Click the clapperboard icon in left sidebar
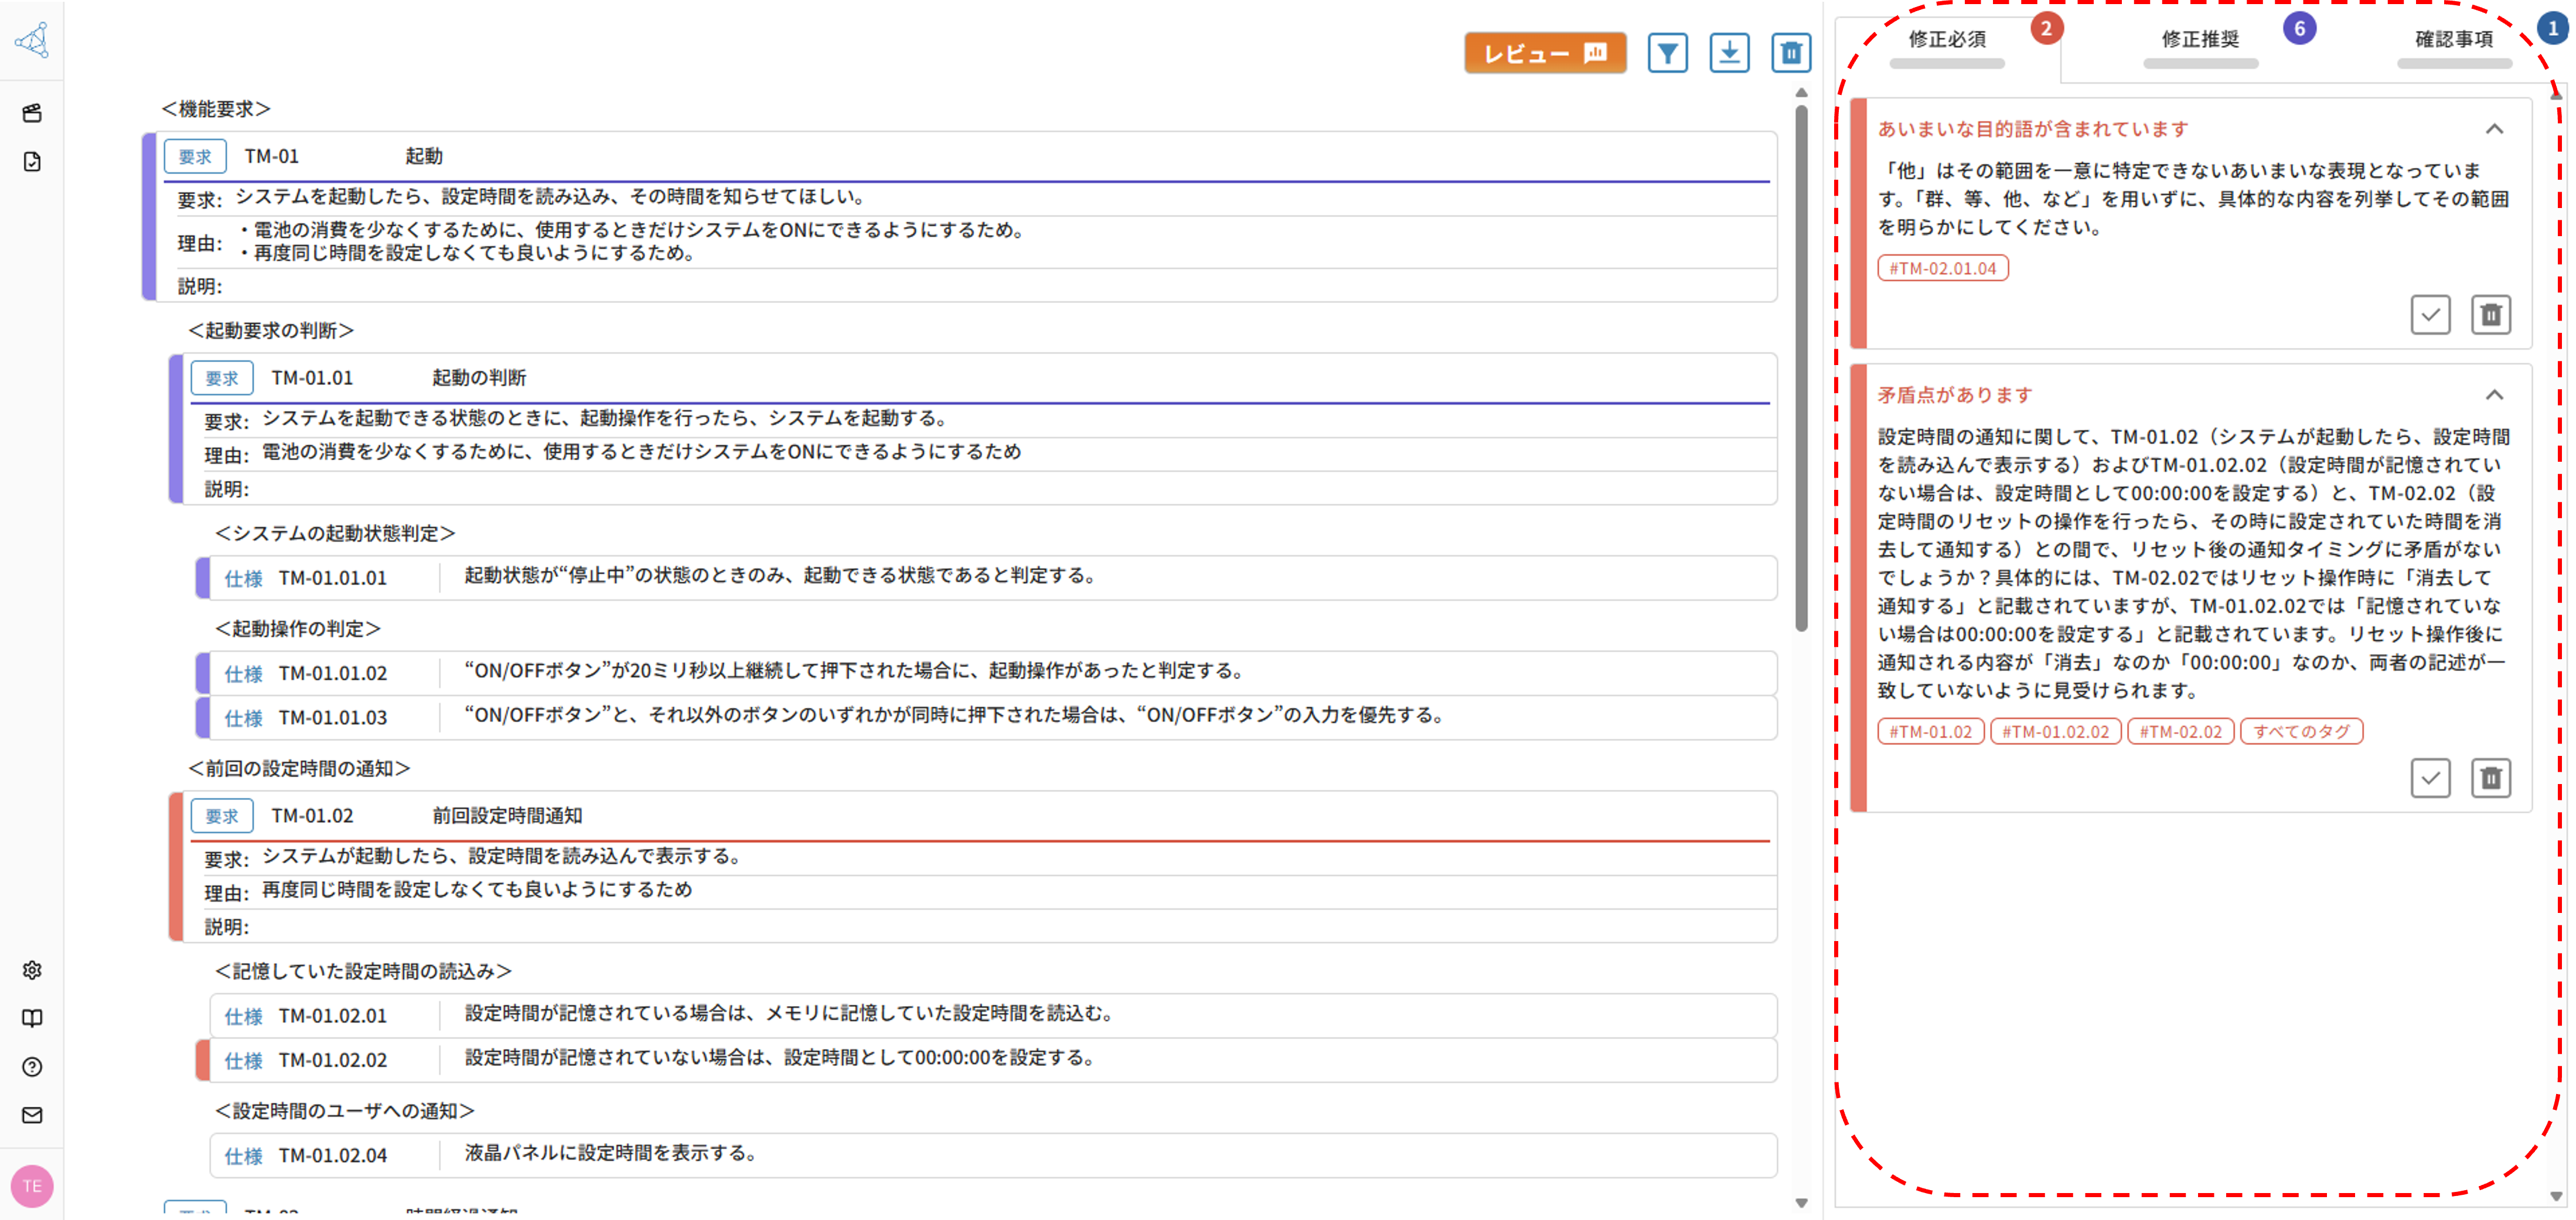 pyautogui.click(x=32, y=113)
